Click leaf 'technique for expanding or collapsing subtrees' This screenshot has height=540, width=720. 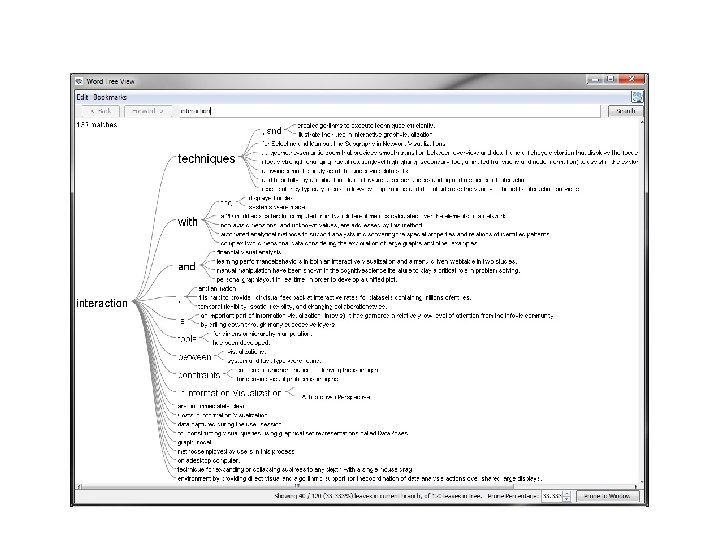(x=295, y=469)
